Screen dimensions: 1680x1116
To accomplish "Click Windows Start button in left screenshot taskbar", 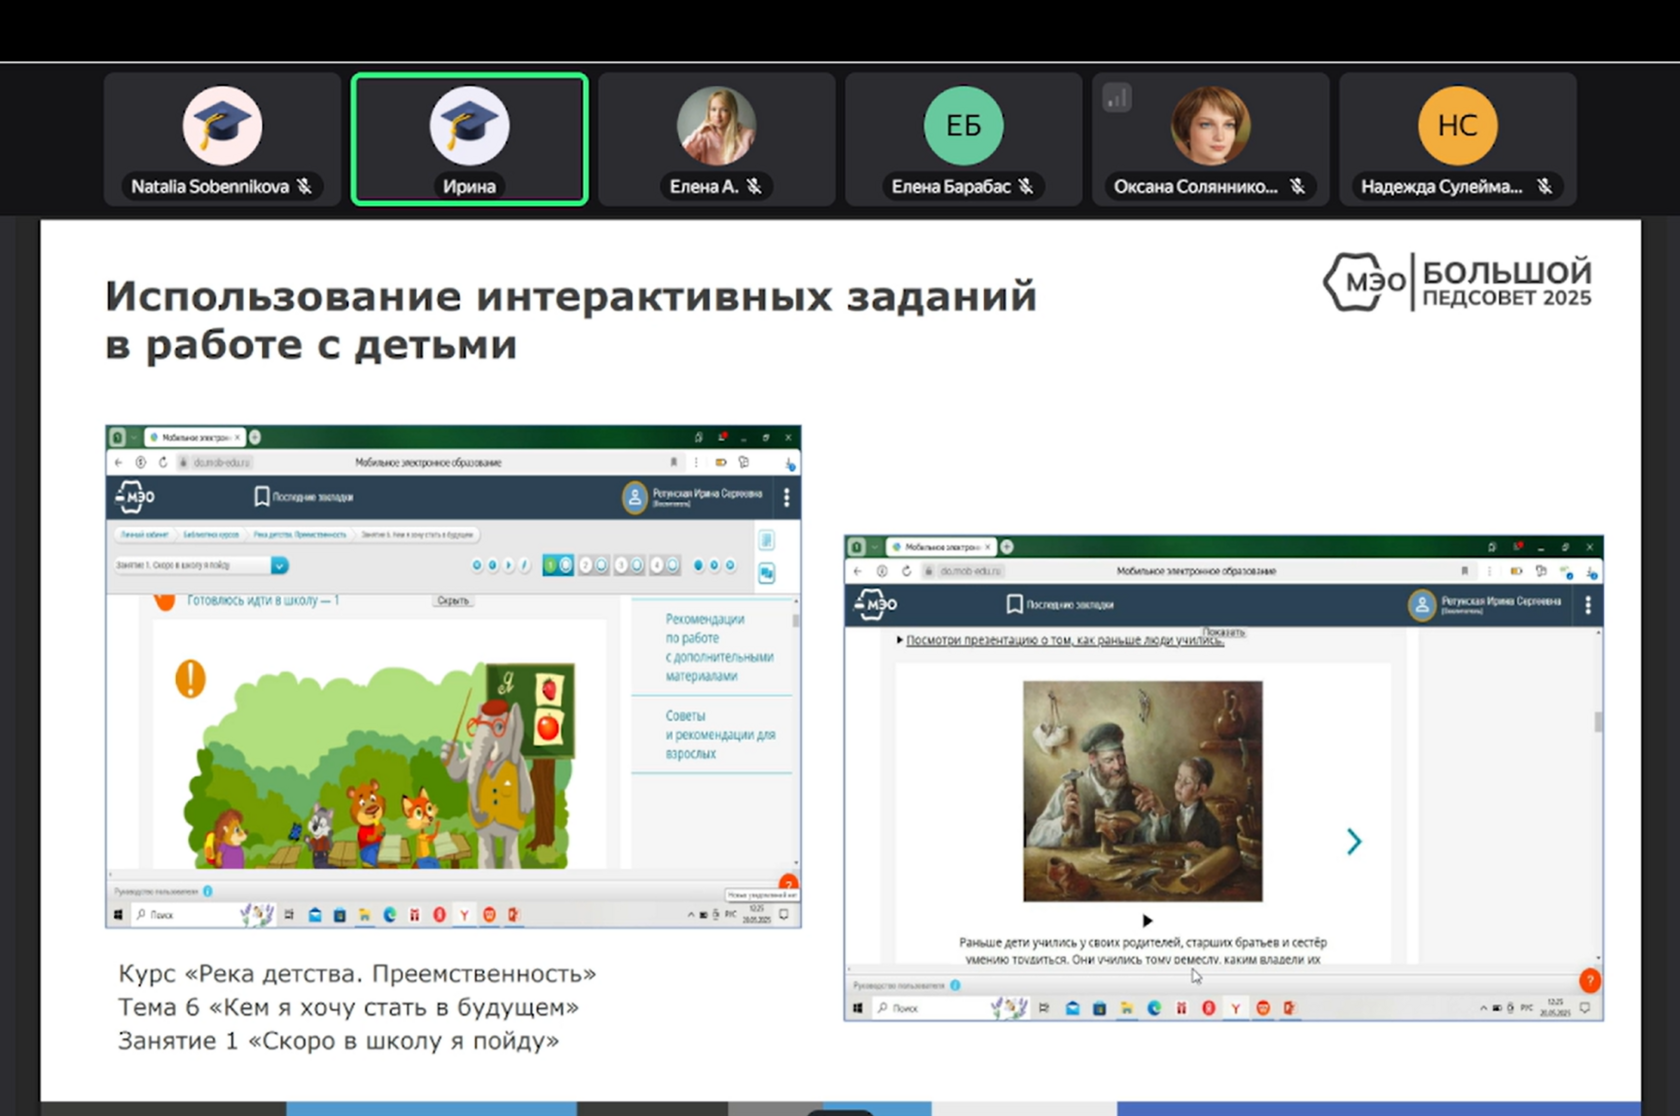I will pos(119,914).
